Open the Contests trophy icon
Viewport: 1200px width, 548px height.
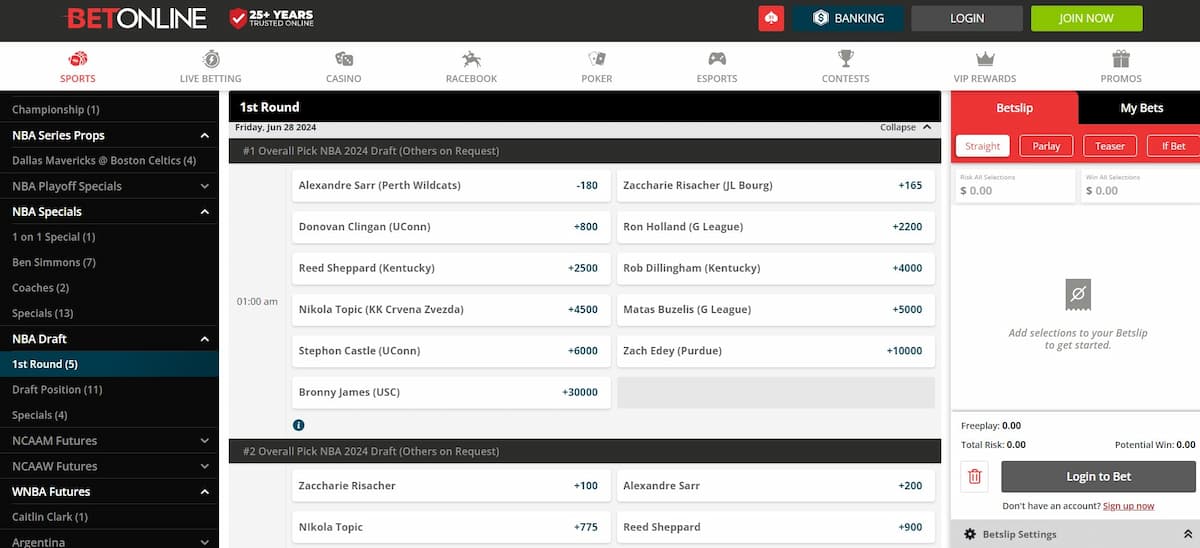pyautogui.click(x=846, y=59)
